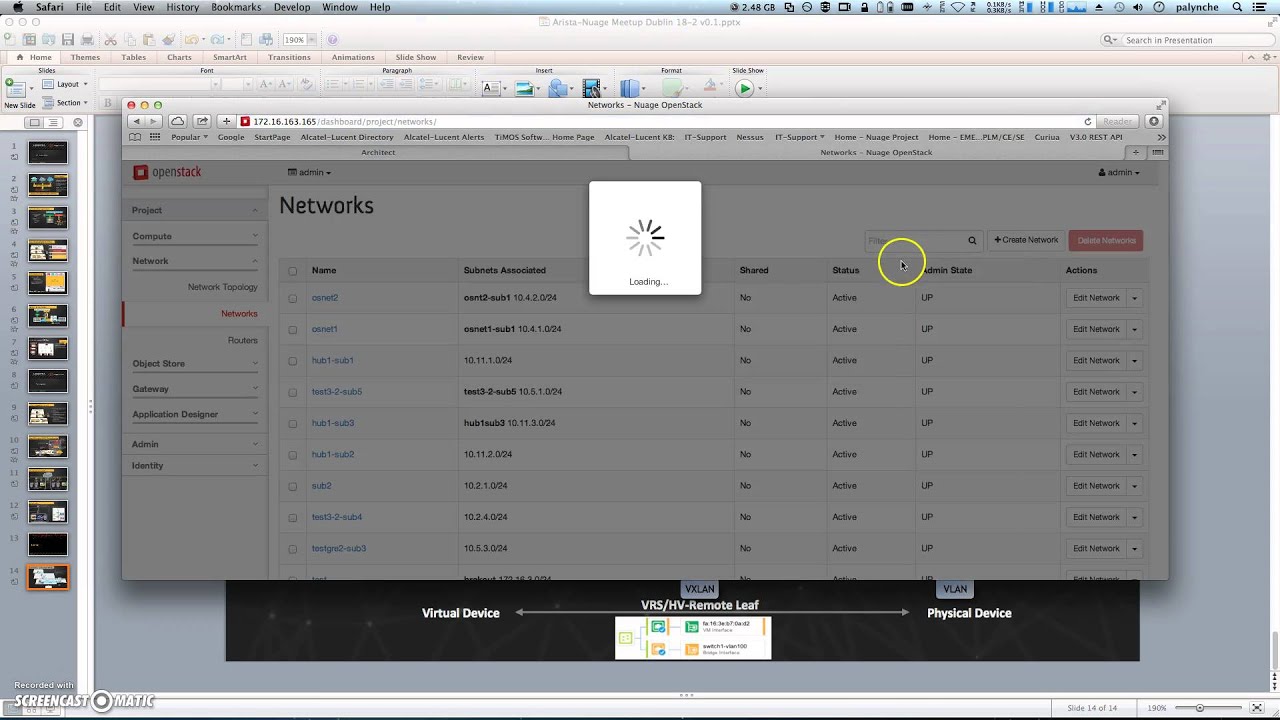Click Safari back arrow button
1280x720 pixels.
pyautogui.click(x=137, y=121)
